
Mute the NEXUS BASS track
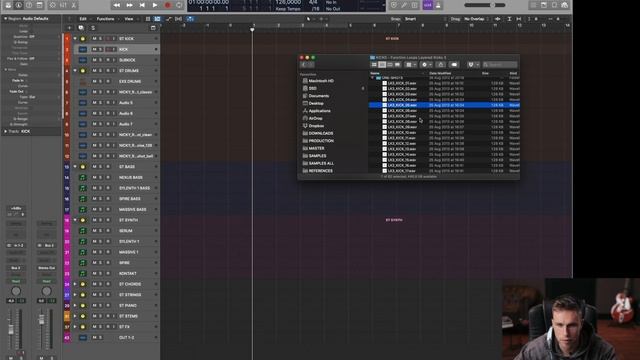(94, 177)
